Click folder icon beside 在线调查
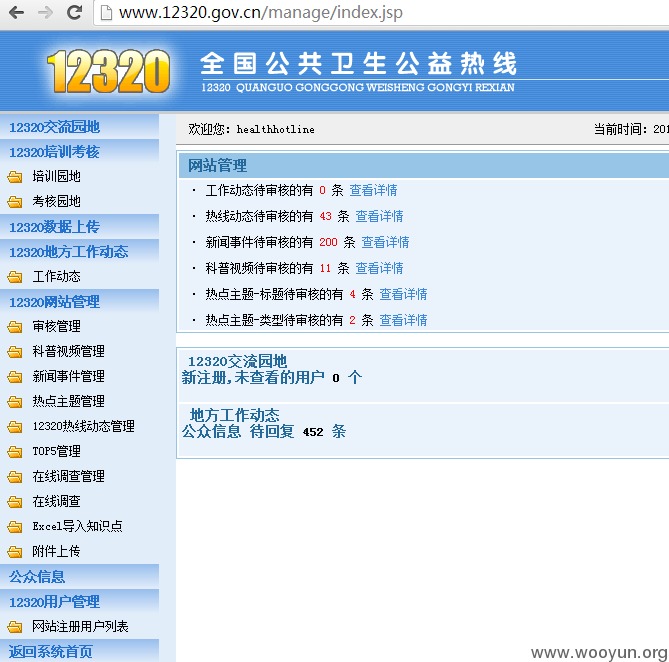Viewport: 669px width, 662px height. (15, 502)
